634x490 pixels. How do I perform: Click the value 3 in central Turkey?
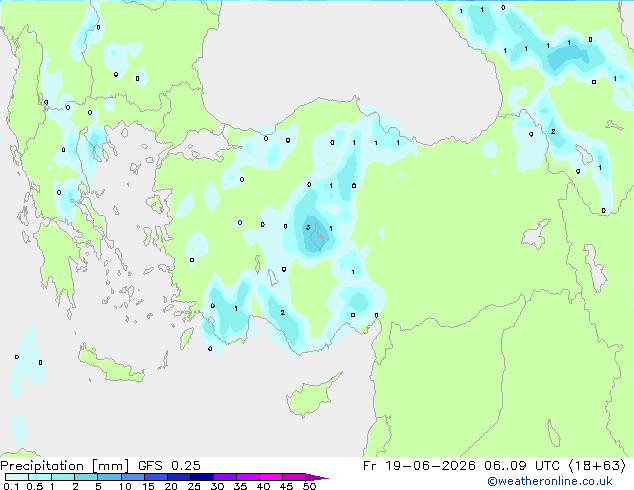pyautogui.click(x=308, y=227)
